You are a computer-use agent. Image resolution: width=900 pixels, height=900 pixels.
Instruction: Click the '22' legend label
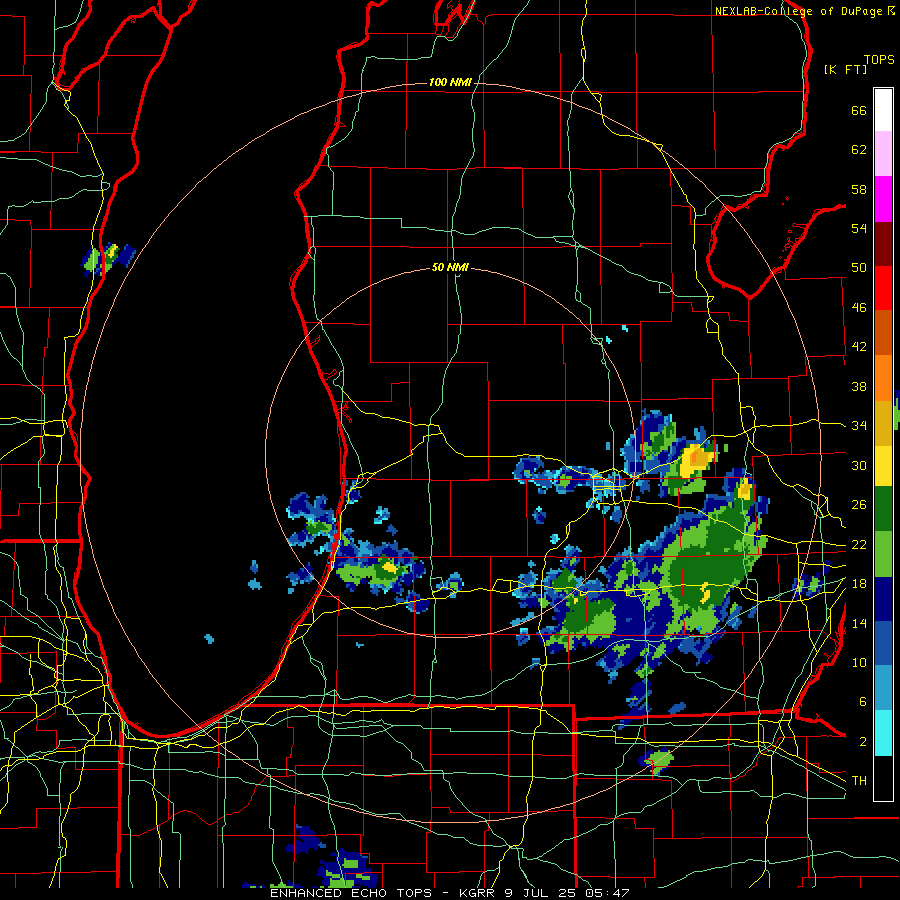[859, 544]
